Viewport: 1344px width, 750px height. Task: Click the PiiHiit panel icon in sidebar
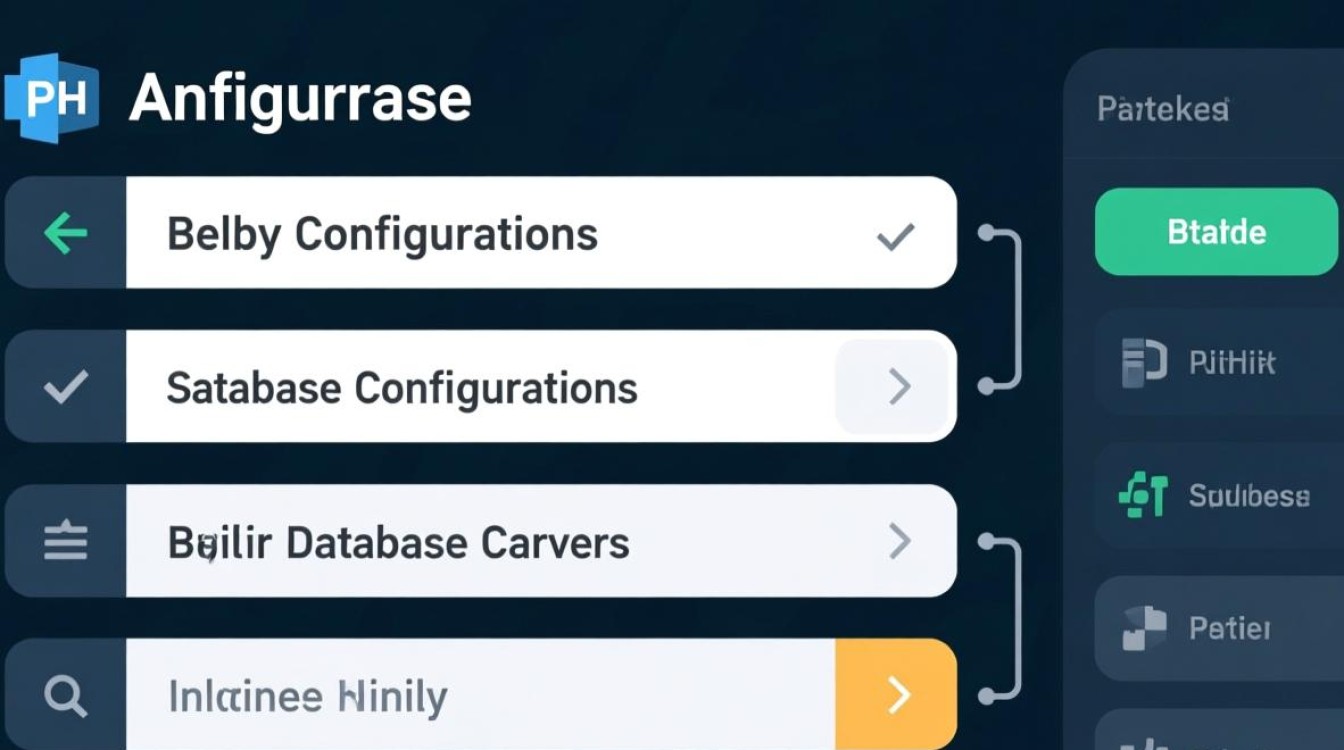[x=1144, y=361]
